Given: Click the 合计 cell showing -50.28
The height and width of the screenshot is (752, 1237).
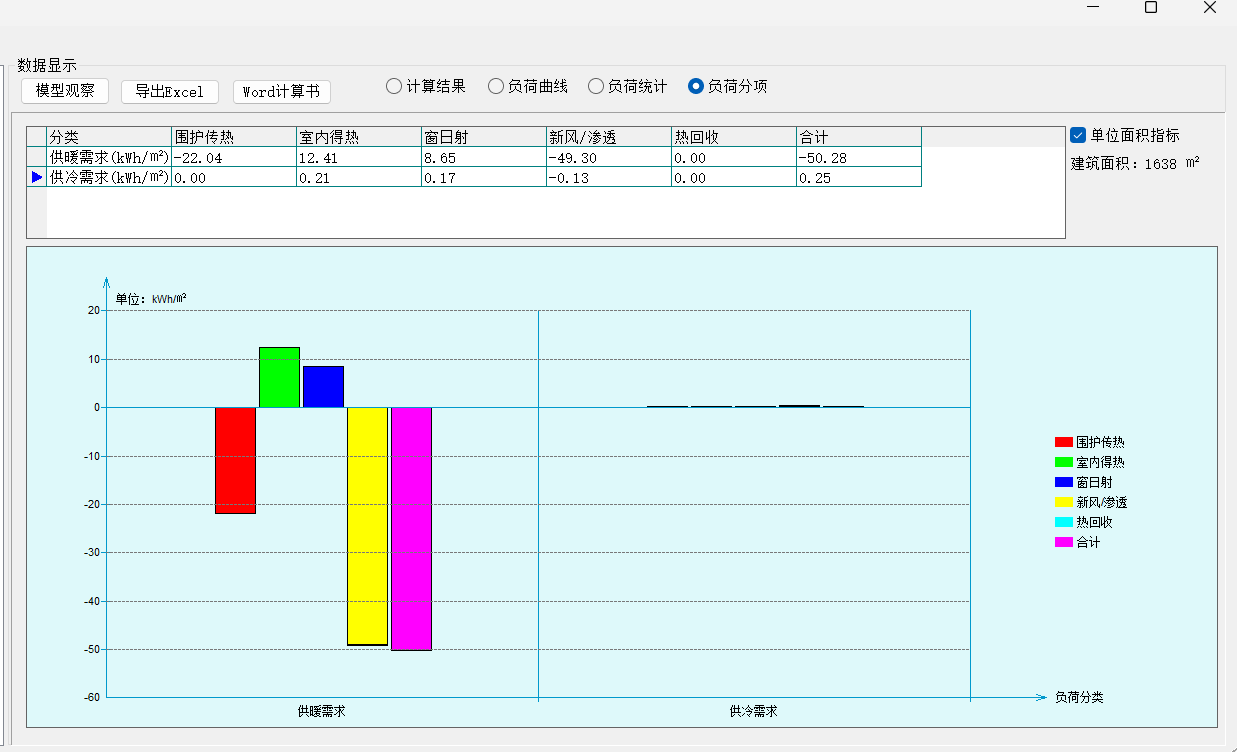Looking at the screenshot, I should point(858,157).
